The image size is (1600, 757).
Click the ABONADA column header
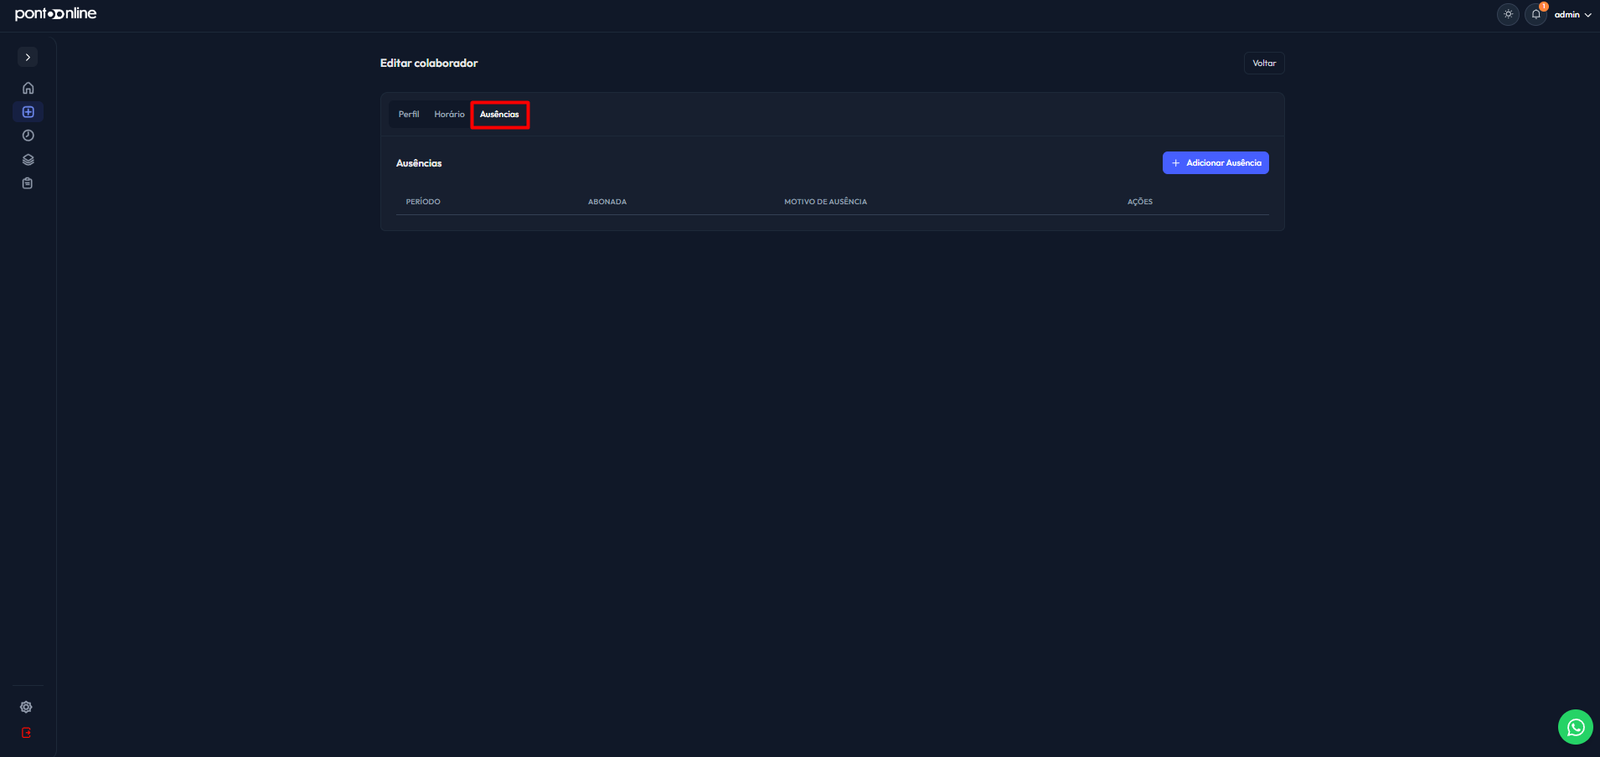(x=607, y=202)
